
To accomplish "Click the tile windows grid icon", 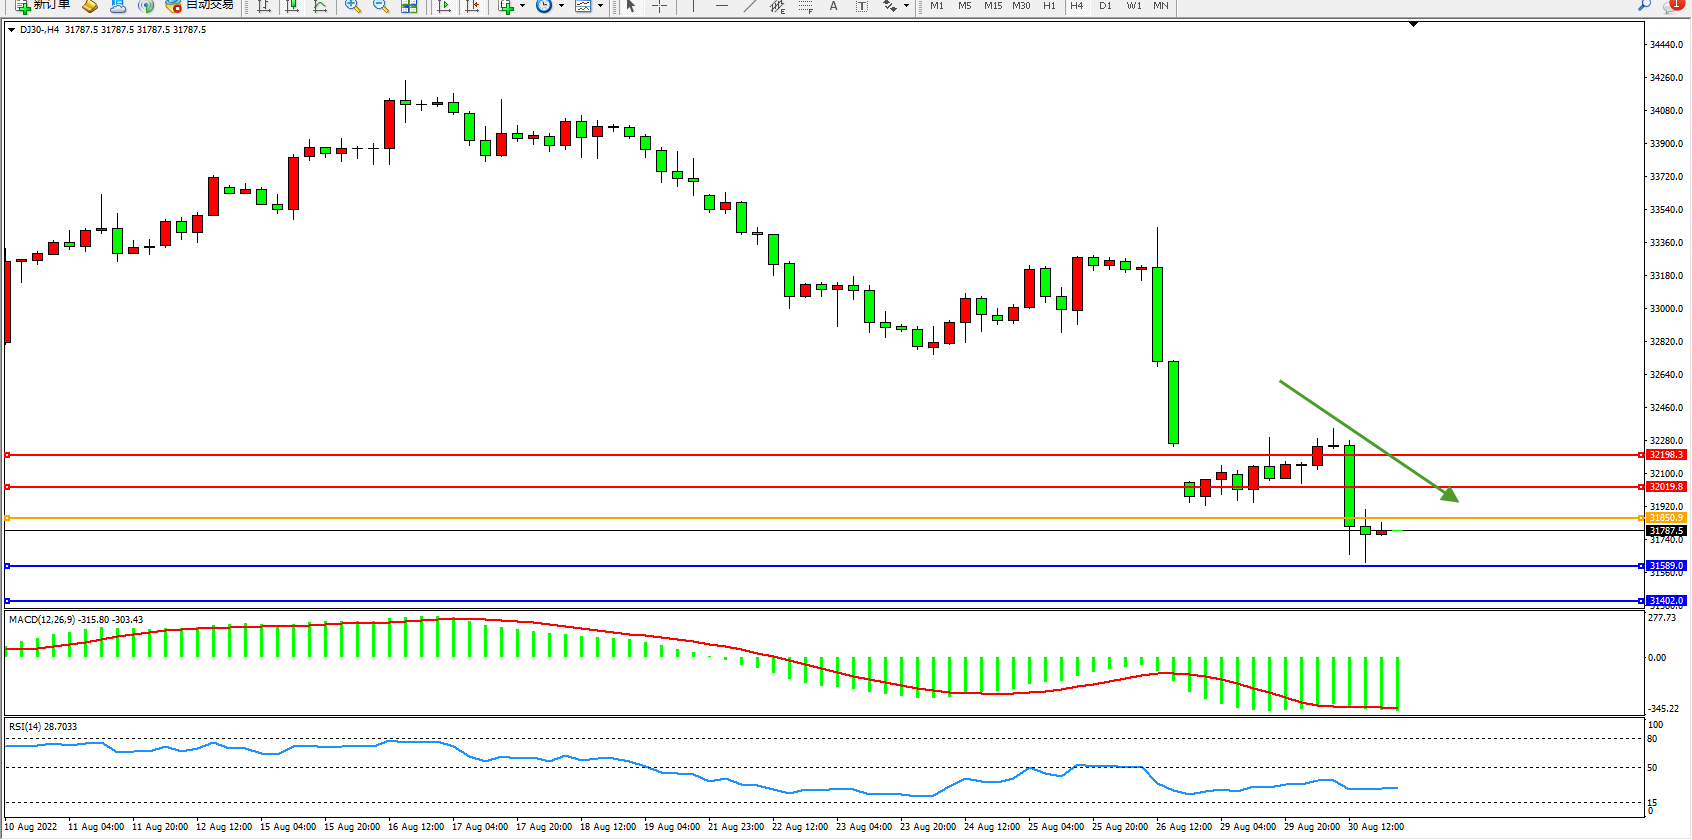I will (x=409, y=6).
